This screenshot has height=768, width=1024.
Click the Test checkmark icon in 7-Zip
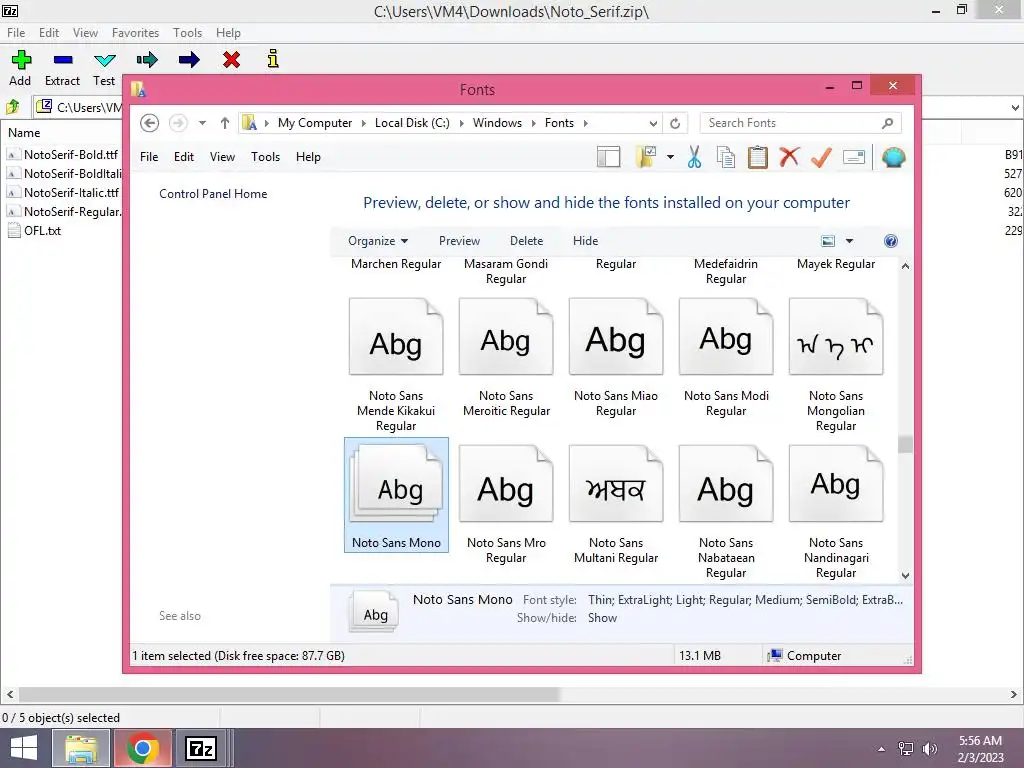(x=104, y=61)
